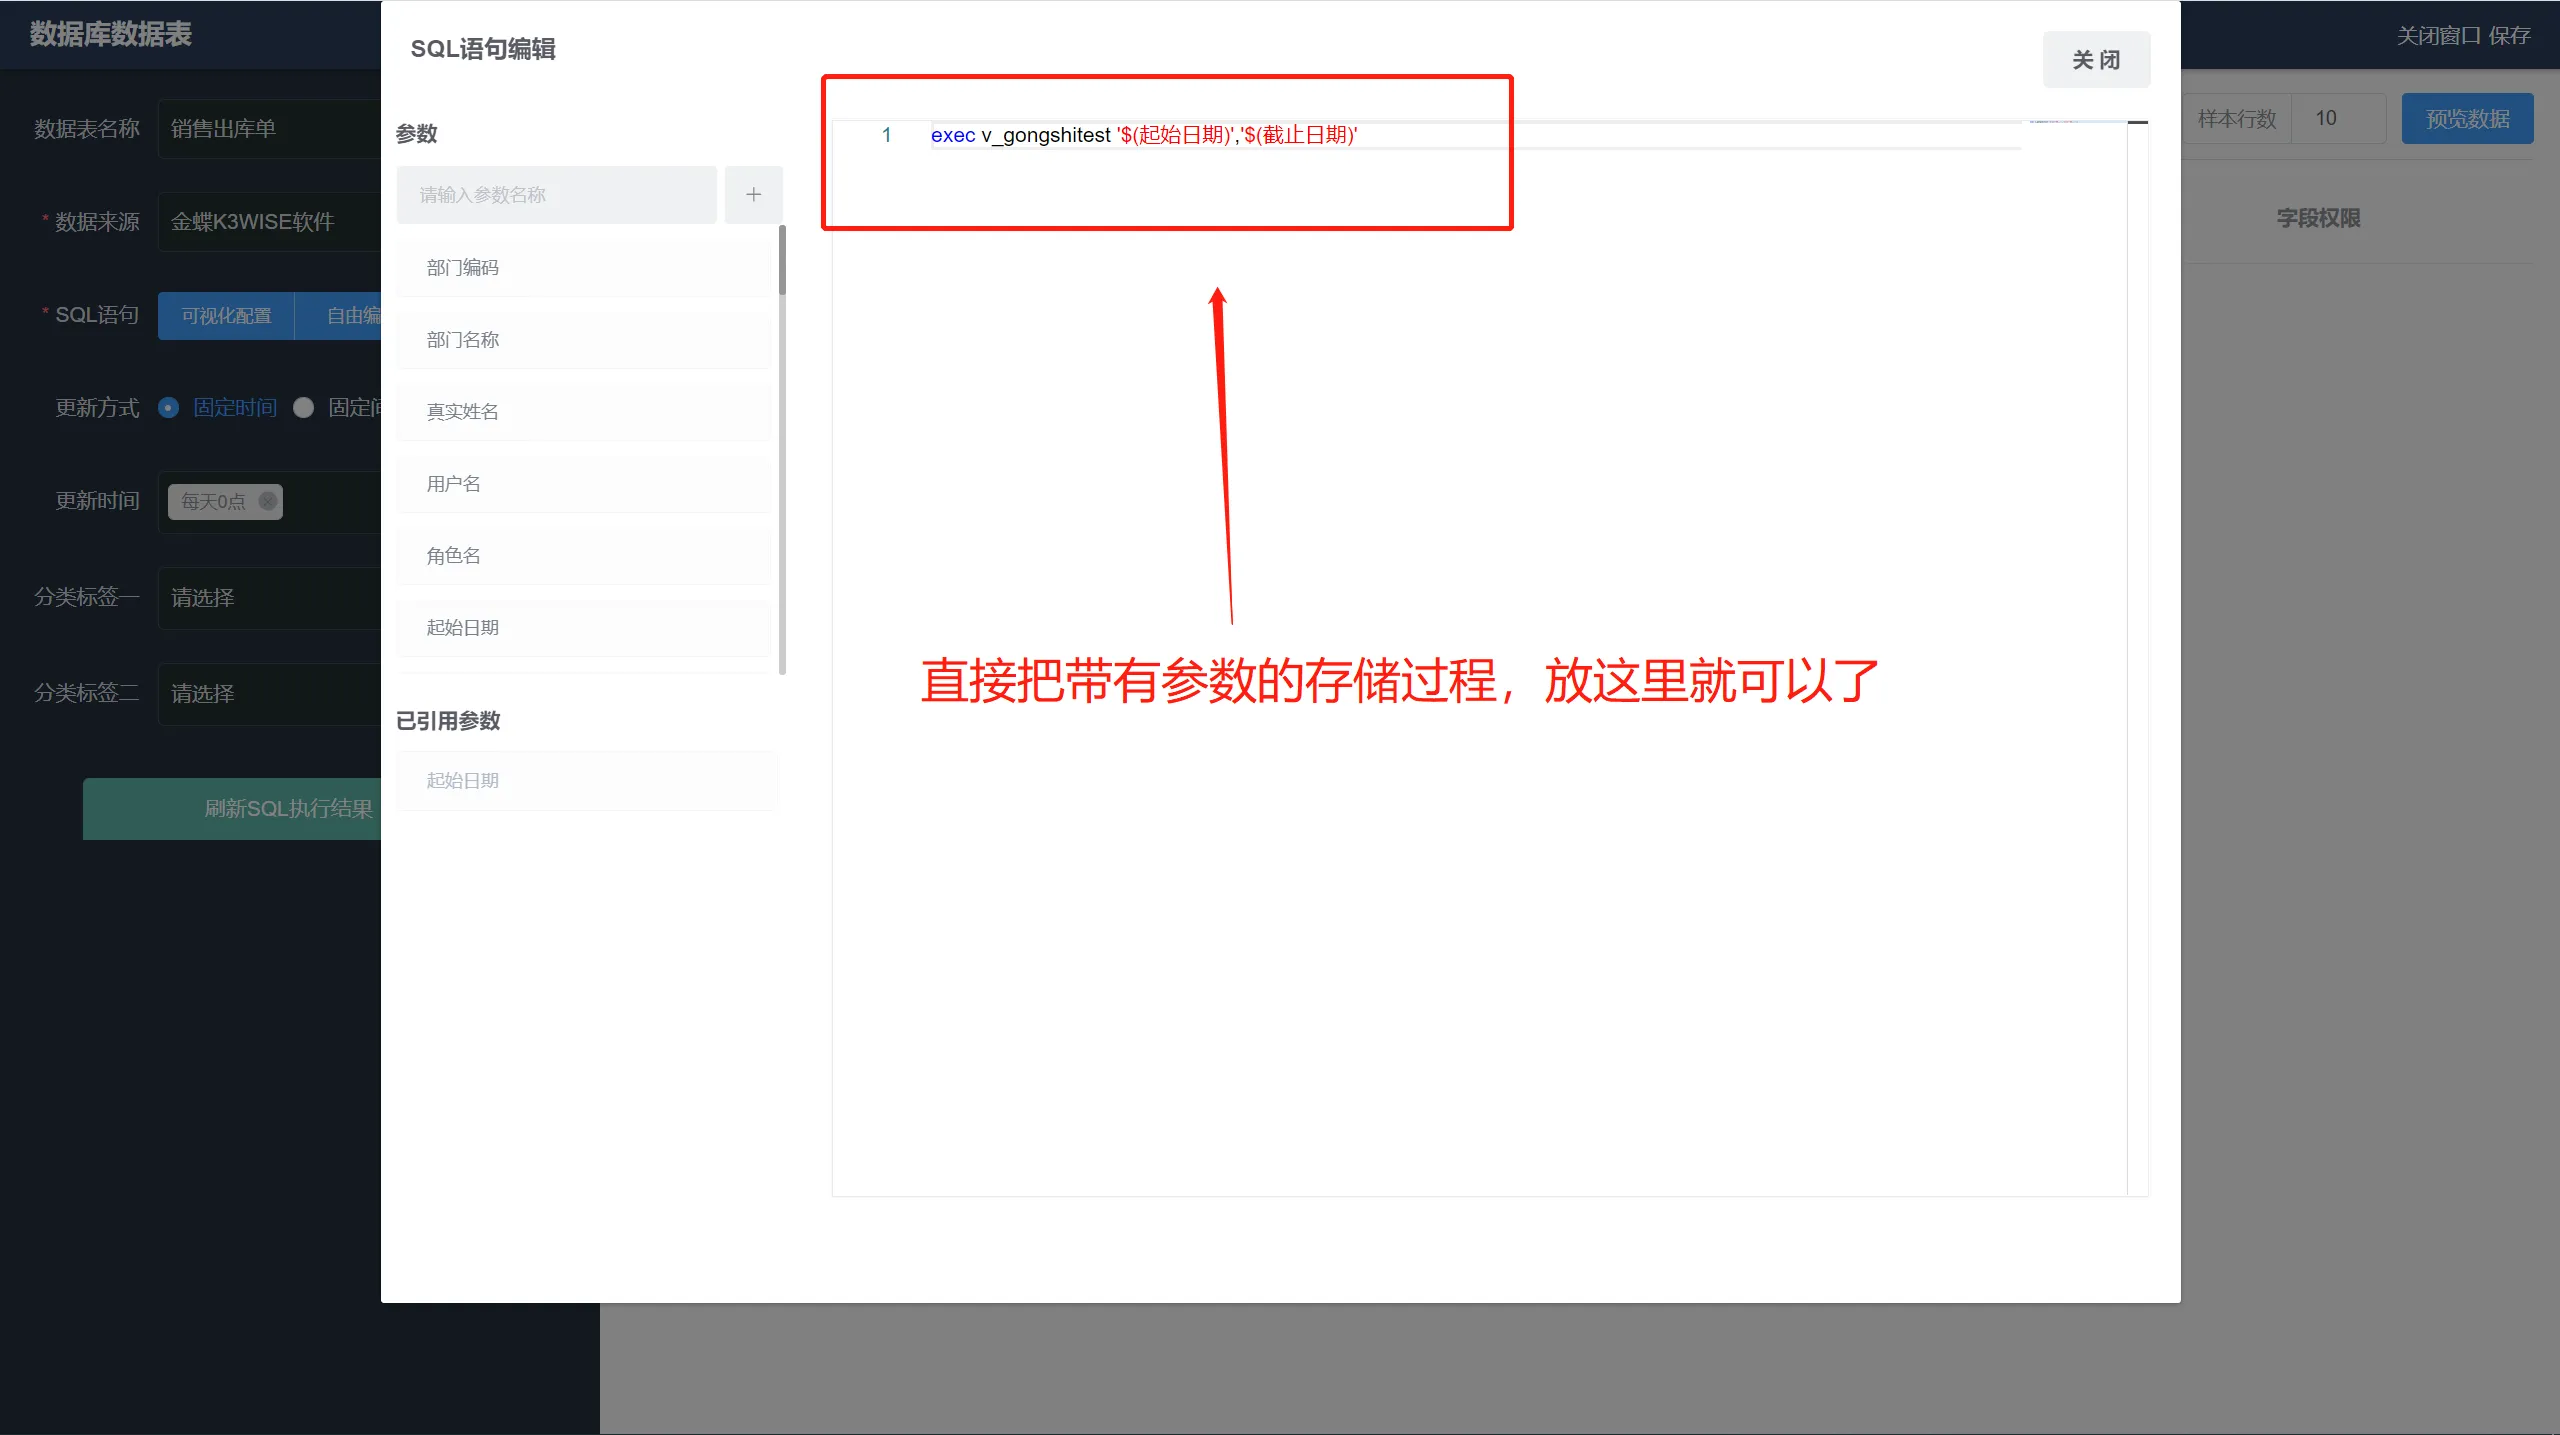Select the 固定时间 radio button
2560x1435 pixels.
169,408
